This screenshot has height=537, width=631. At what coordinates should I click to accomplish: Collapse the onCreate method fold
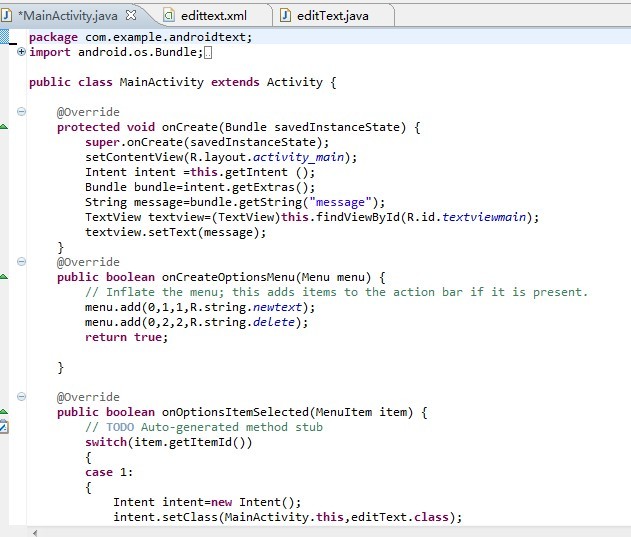(x=21, y=112)
